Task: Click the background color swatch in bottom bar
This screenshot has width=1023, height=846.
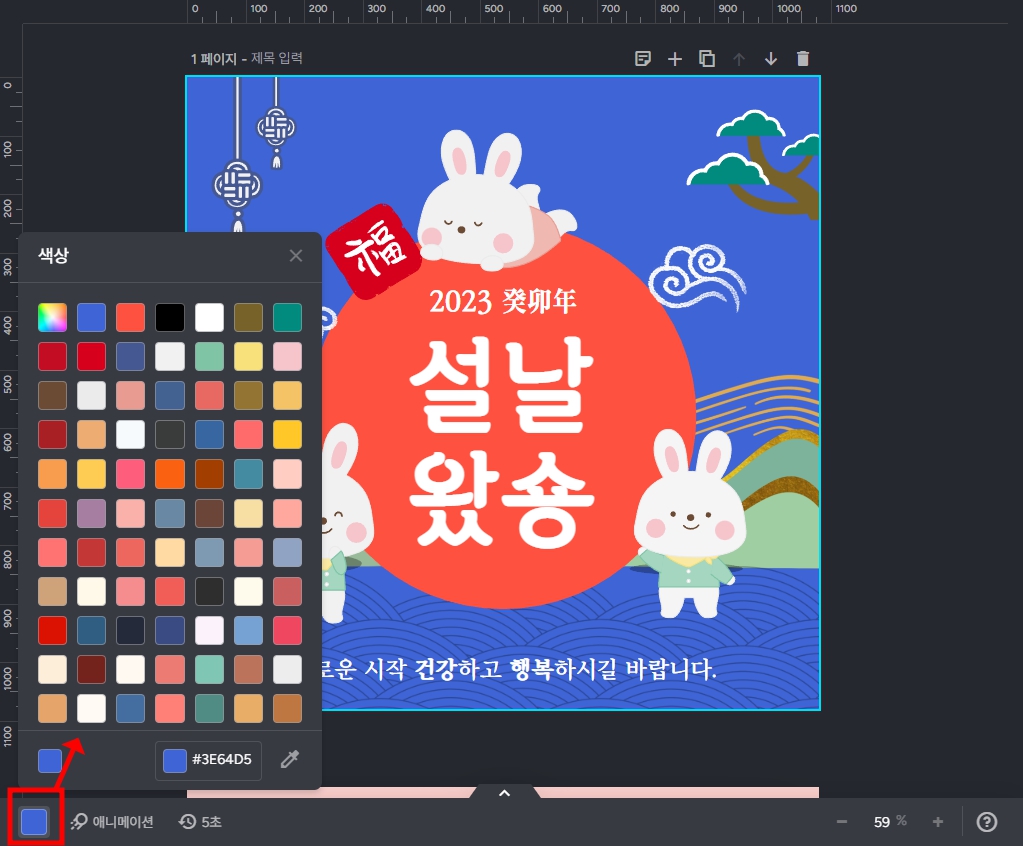Action: 34,822
